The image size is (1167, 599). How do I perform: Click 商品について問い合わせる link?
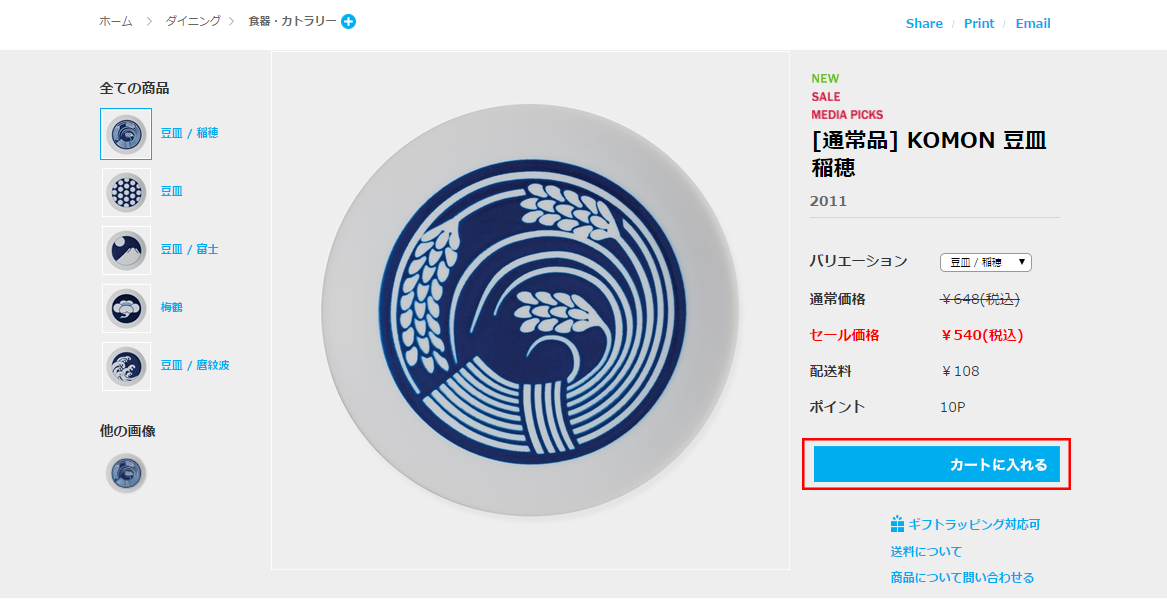pos(962,577)
